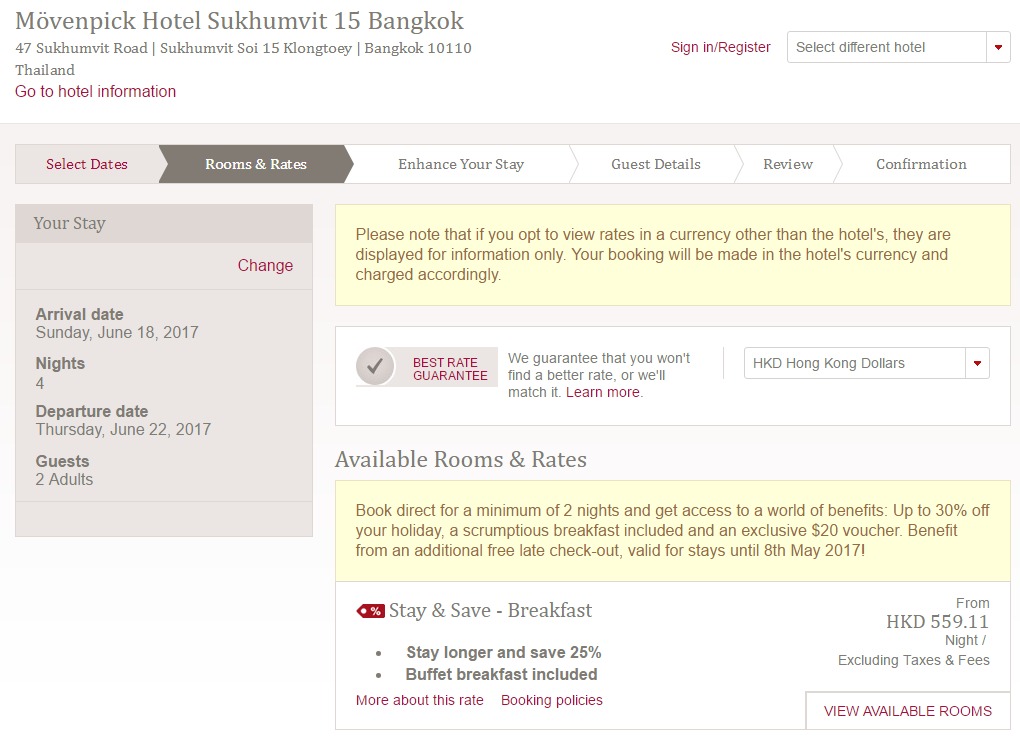Viewport: 1020px width, 737px height.
Task: Click the Best Rate Guarantee checkmark icon
Action: point(376,366)
